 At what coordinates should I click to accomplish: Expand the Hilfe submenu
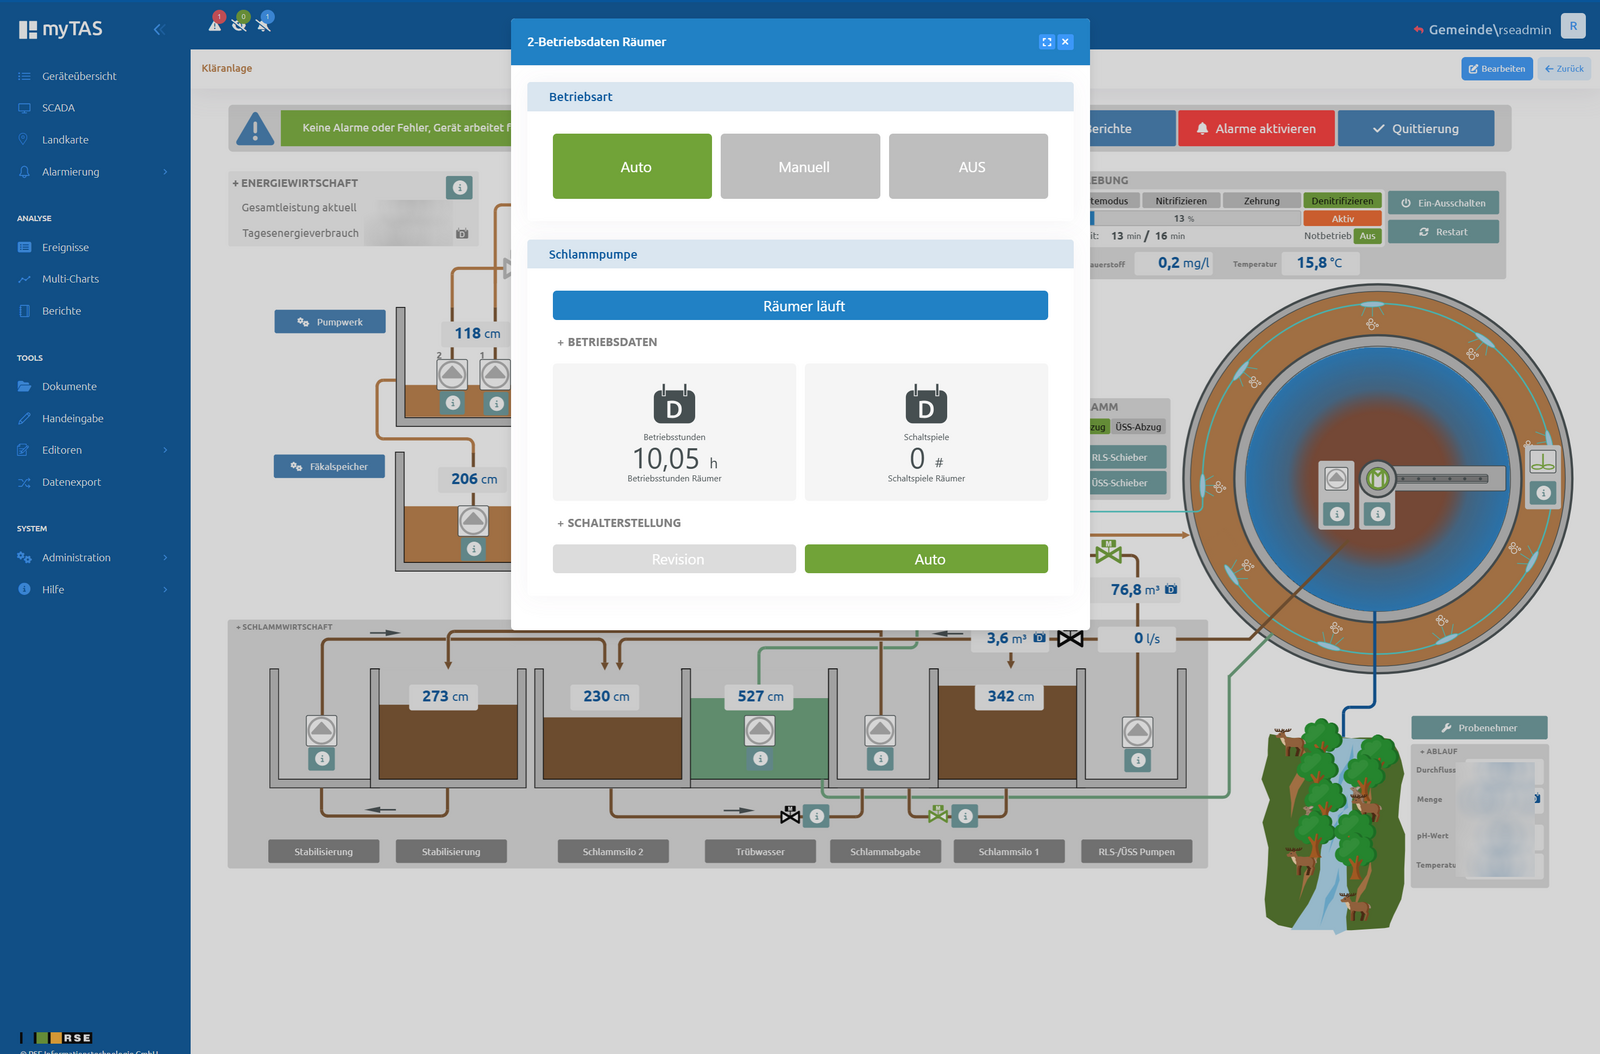[x=165, y=590]
